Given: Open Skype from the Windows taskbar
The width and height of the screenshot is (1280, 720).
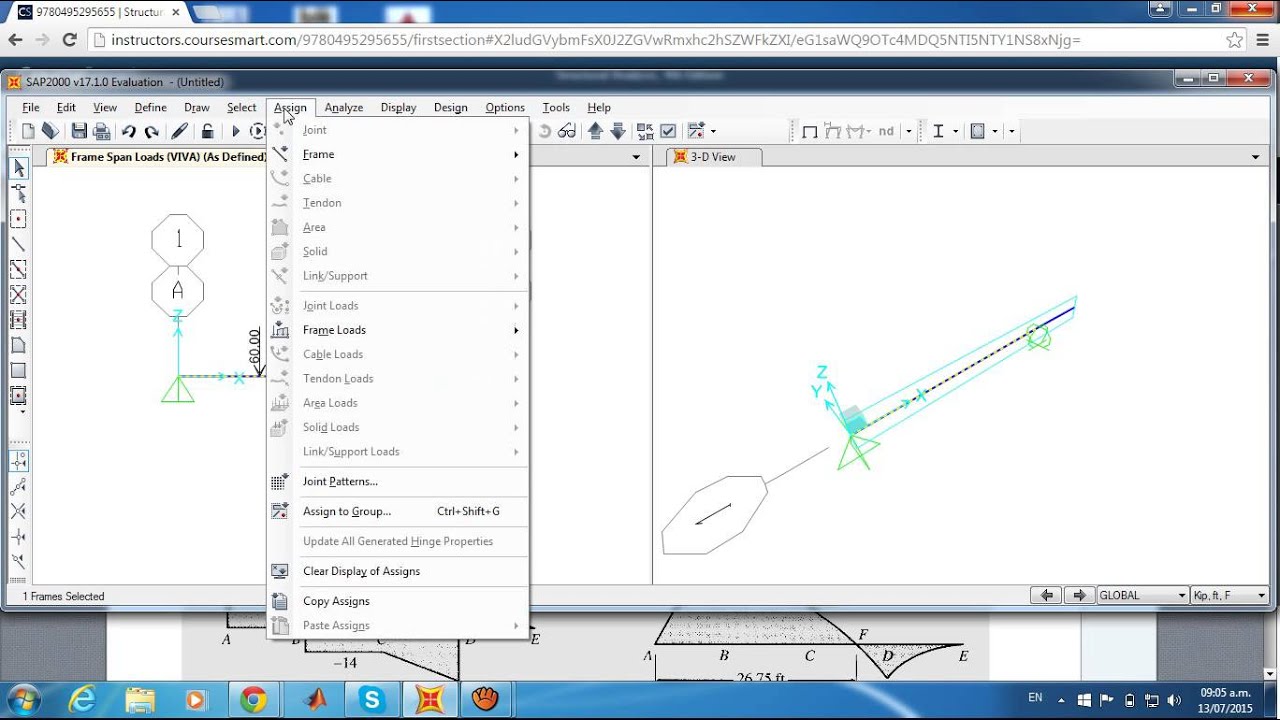Looking at the screenshot, I should click(x=371, y=699).
